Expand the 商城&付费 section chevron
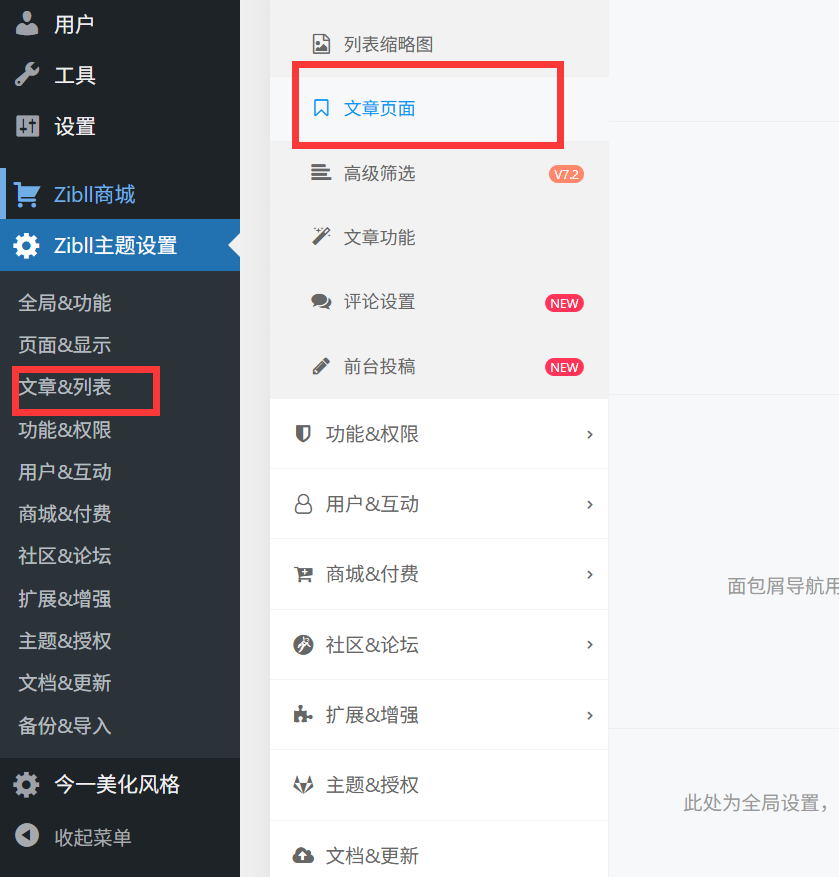The height and width of the screenshot is (877, 839). [590, 574]
